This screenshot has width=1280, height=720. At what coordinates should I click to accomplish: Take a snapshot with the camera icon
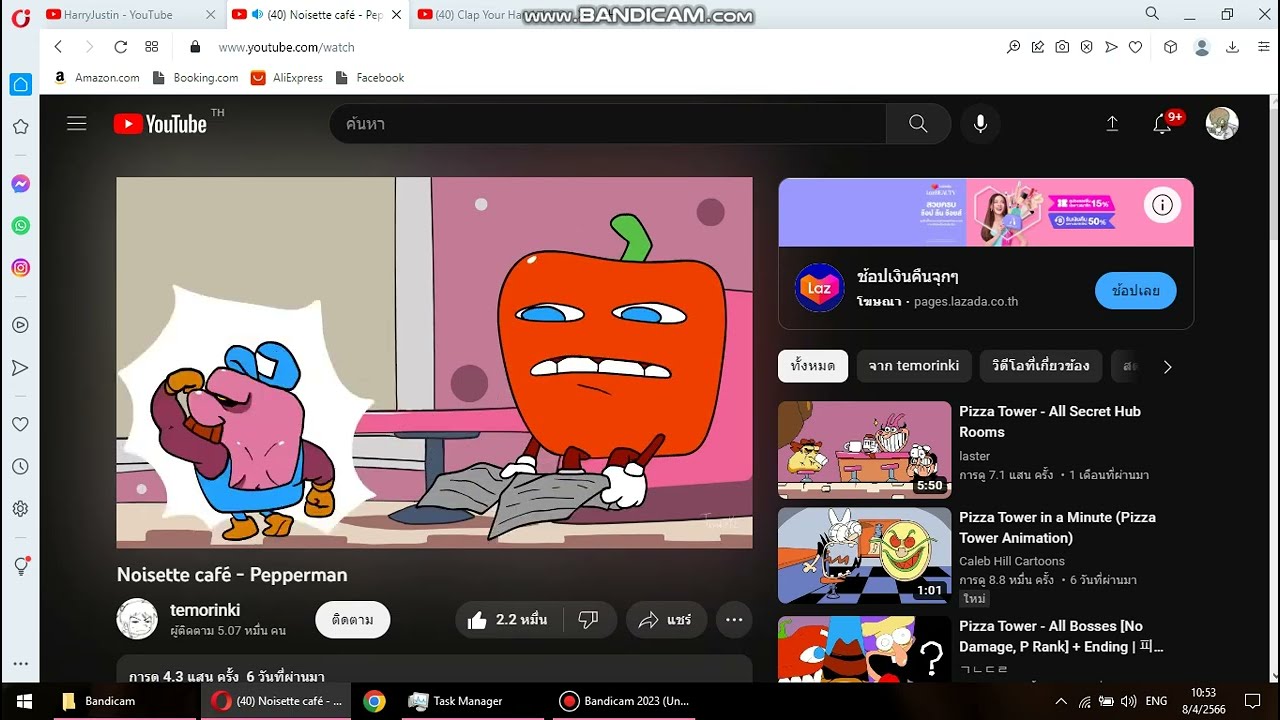coord(1062,47)
